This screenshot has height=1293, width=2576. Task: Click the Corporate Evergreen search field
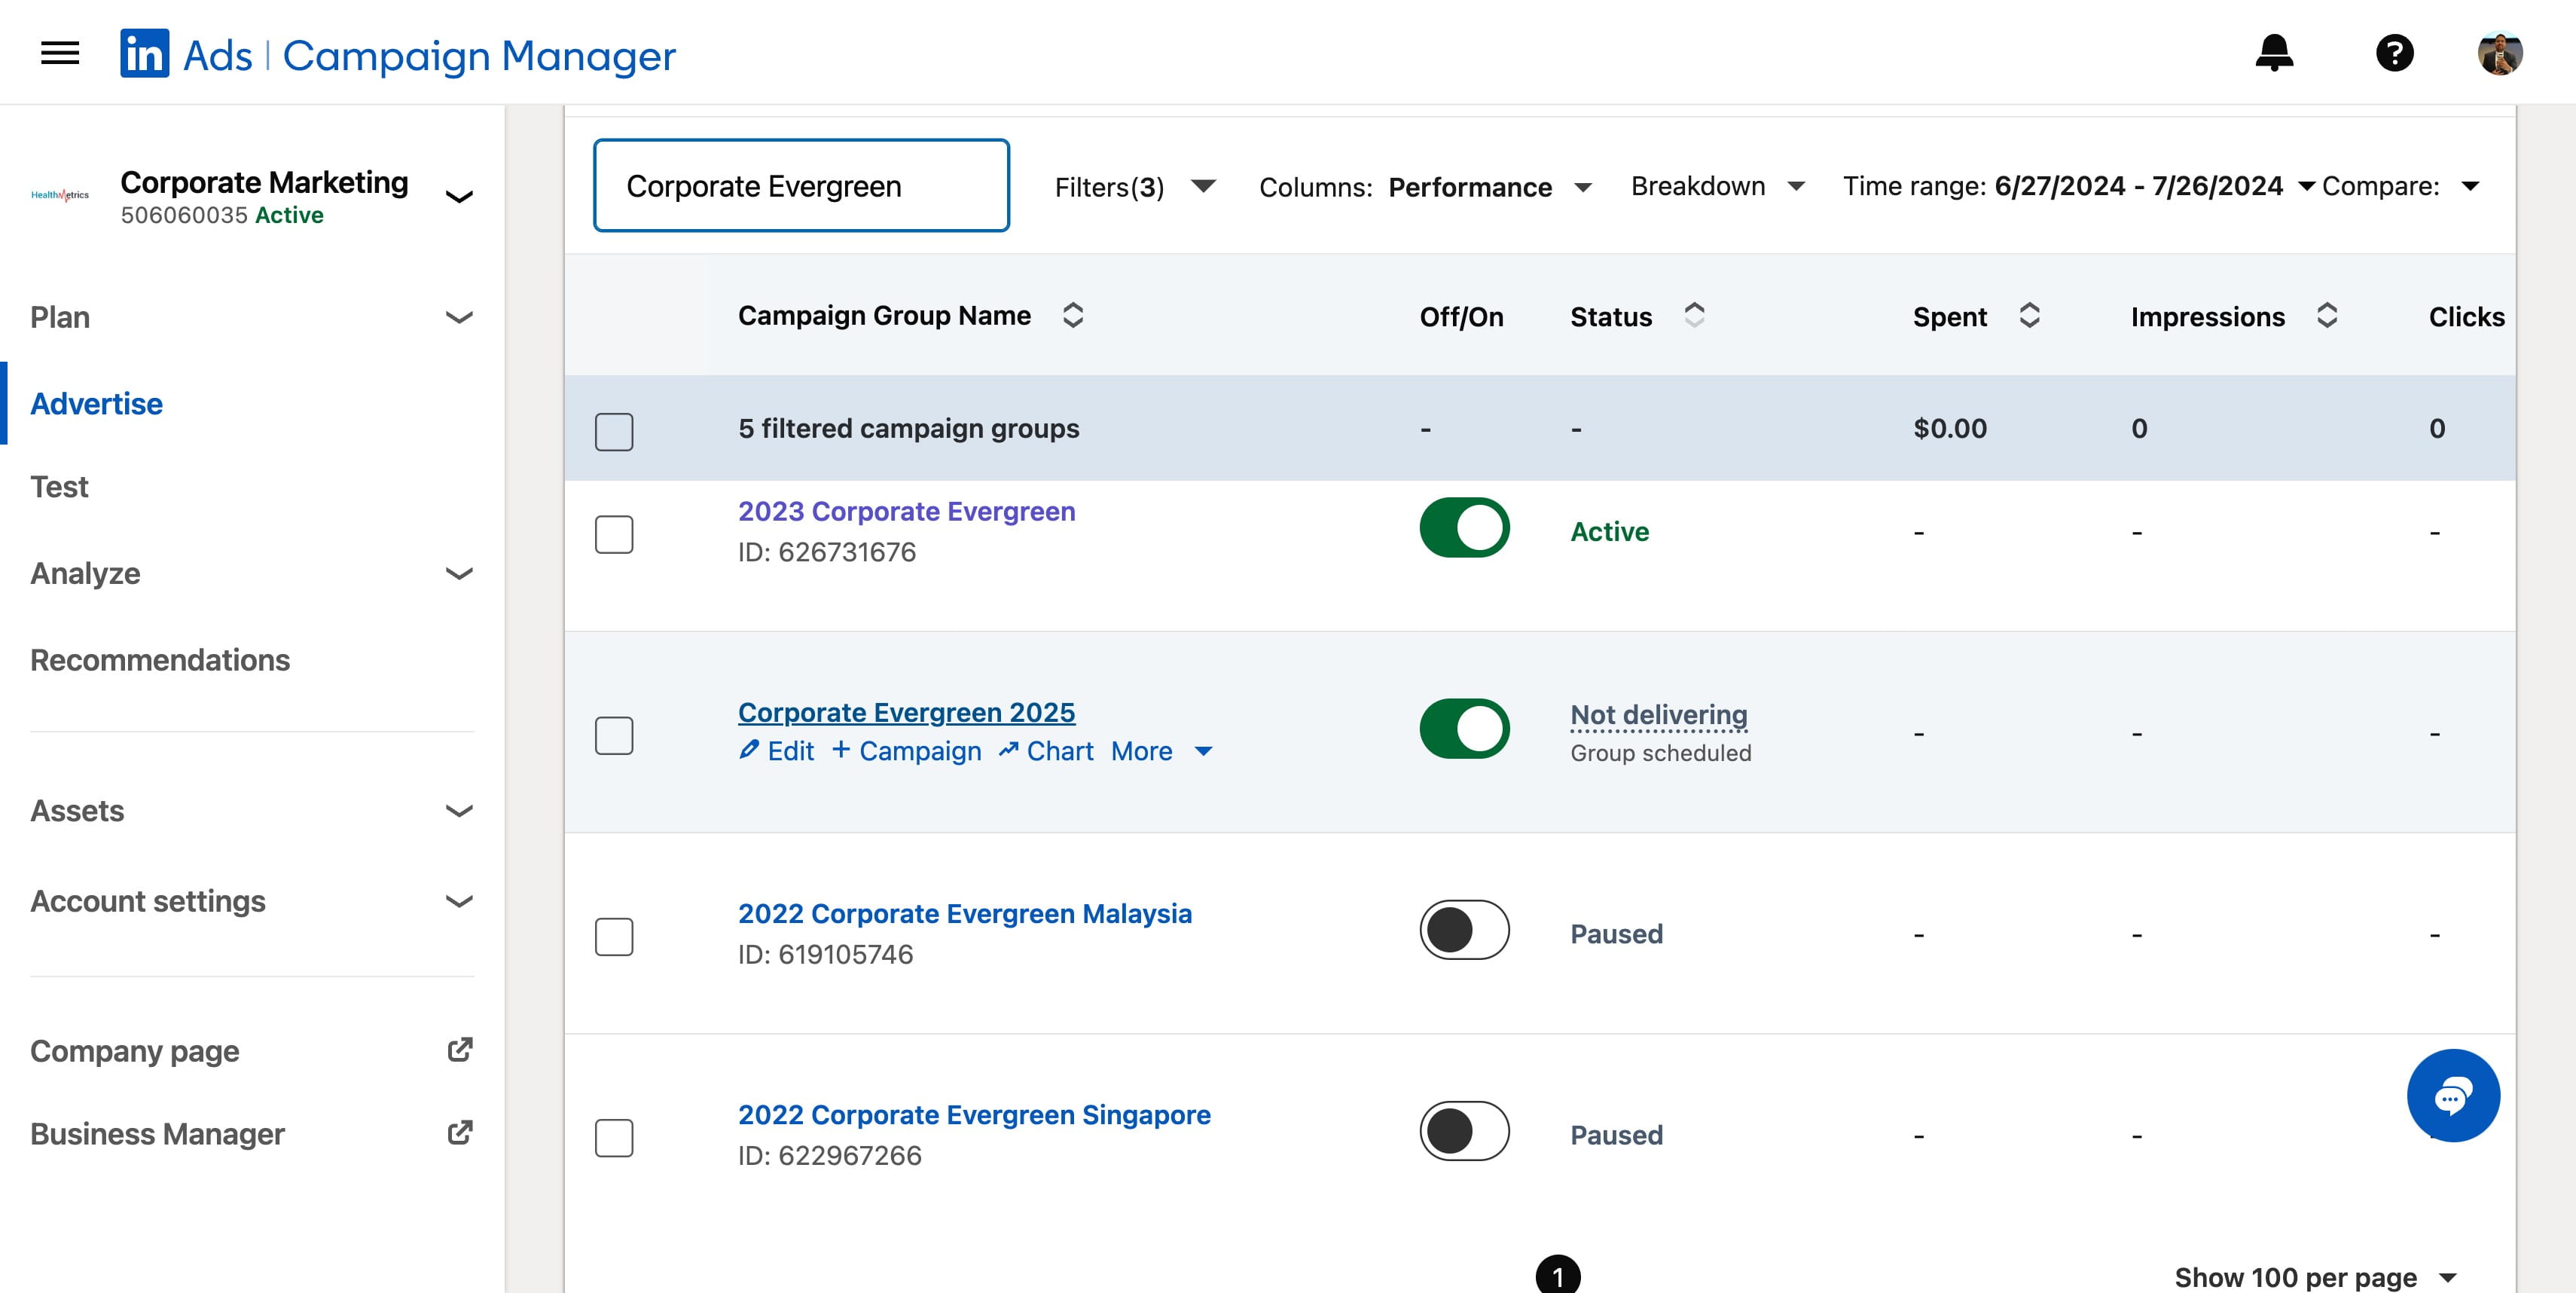tap(801, 185)
